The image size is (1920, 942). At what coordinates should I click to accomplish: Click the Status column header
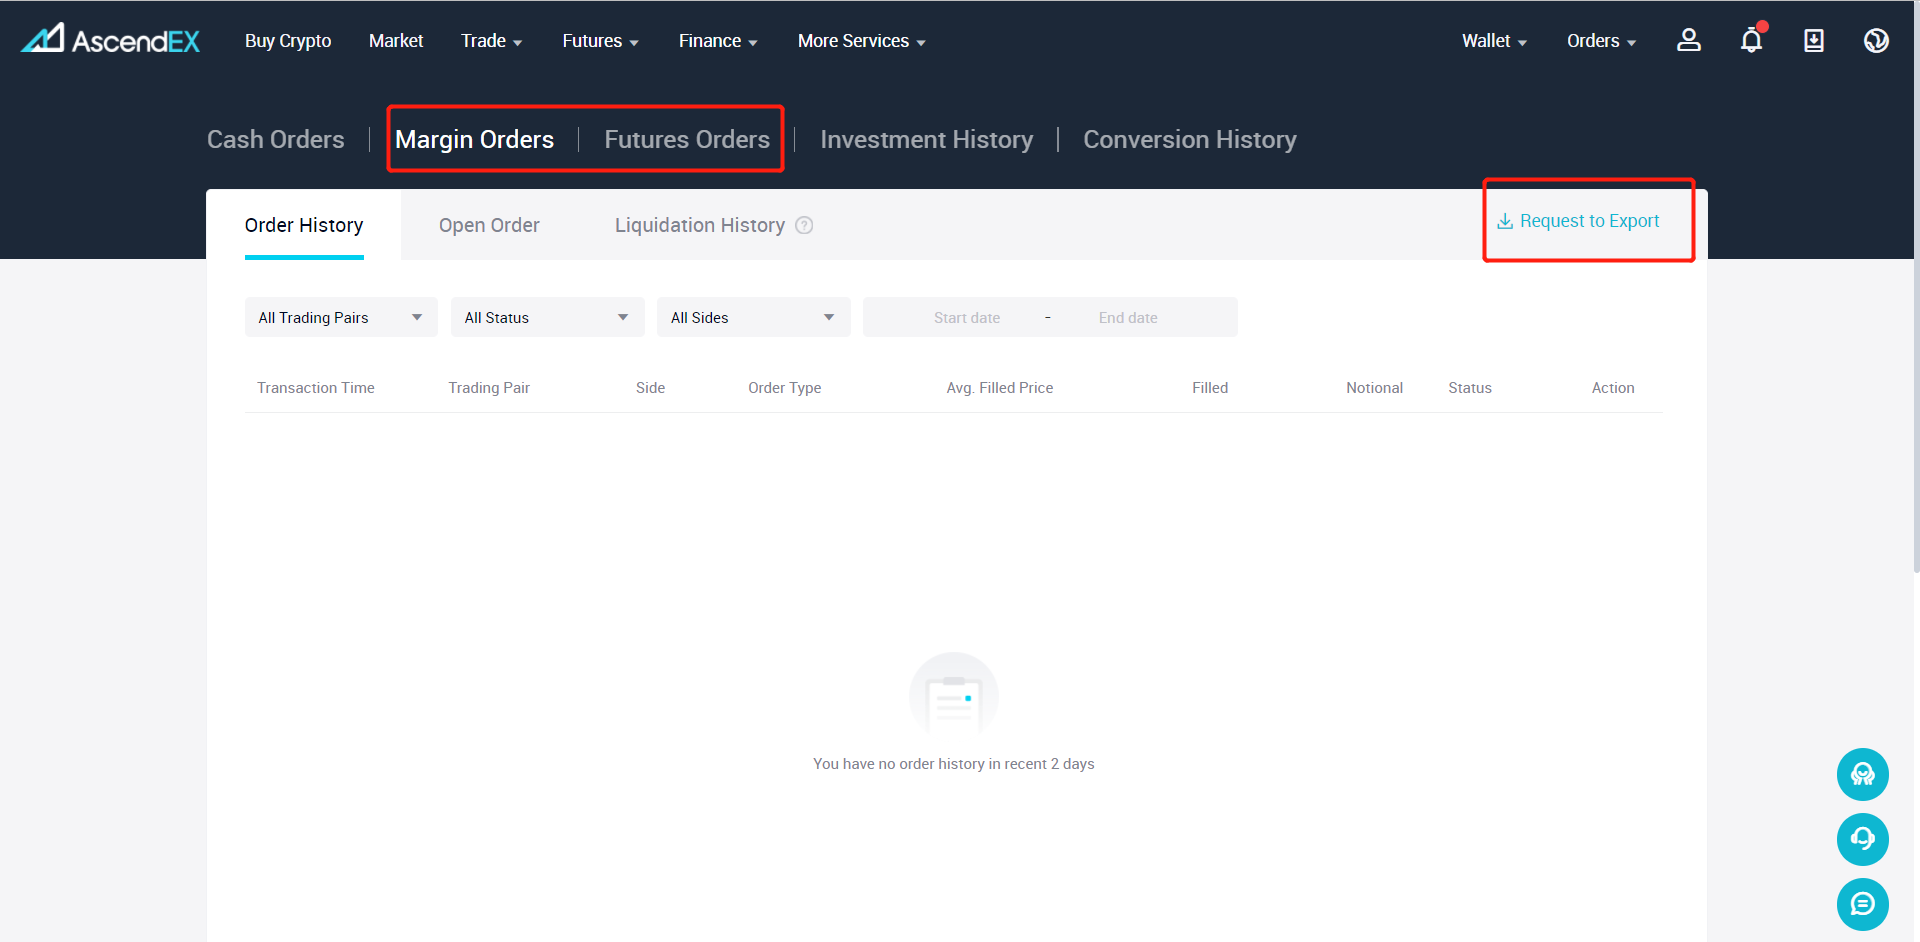click(x=1470, y=388)
